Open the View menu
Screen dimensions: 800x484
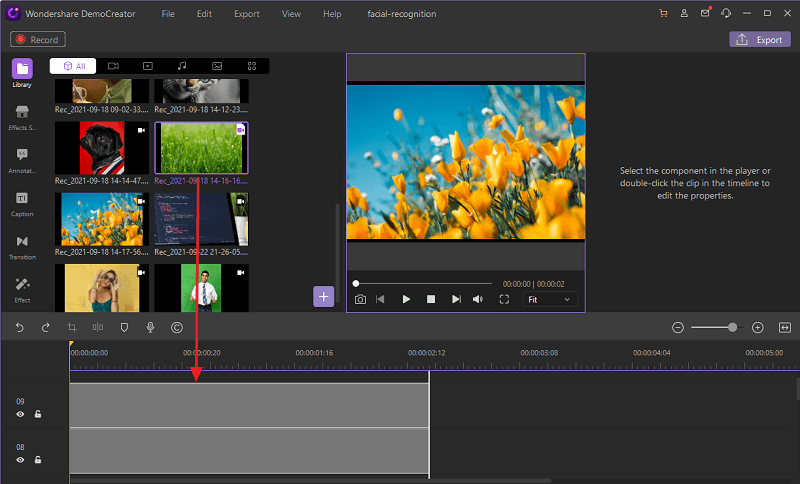tap(291, 14)
